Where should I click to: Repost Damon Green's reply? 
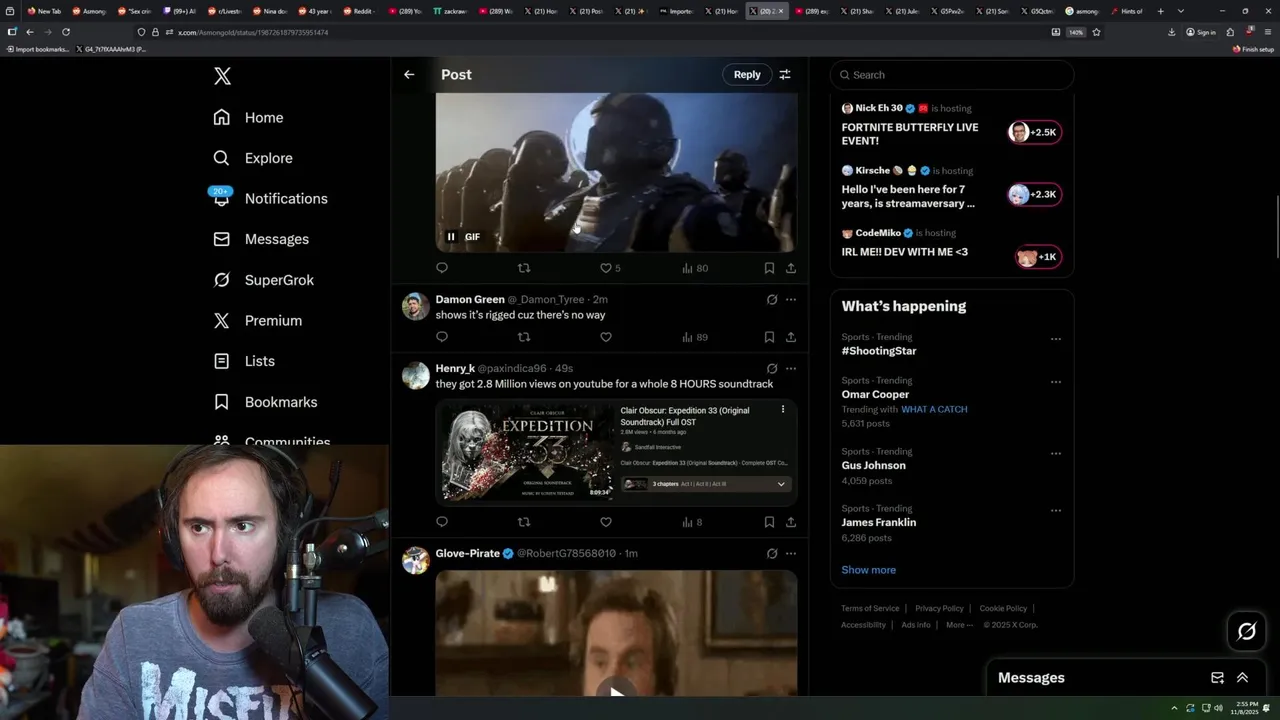coord(524,337)
